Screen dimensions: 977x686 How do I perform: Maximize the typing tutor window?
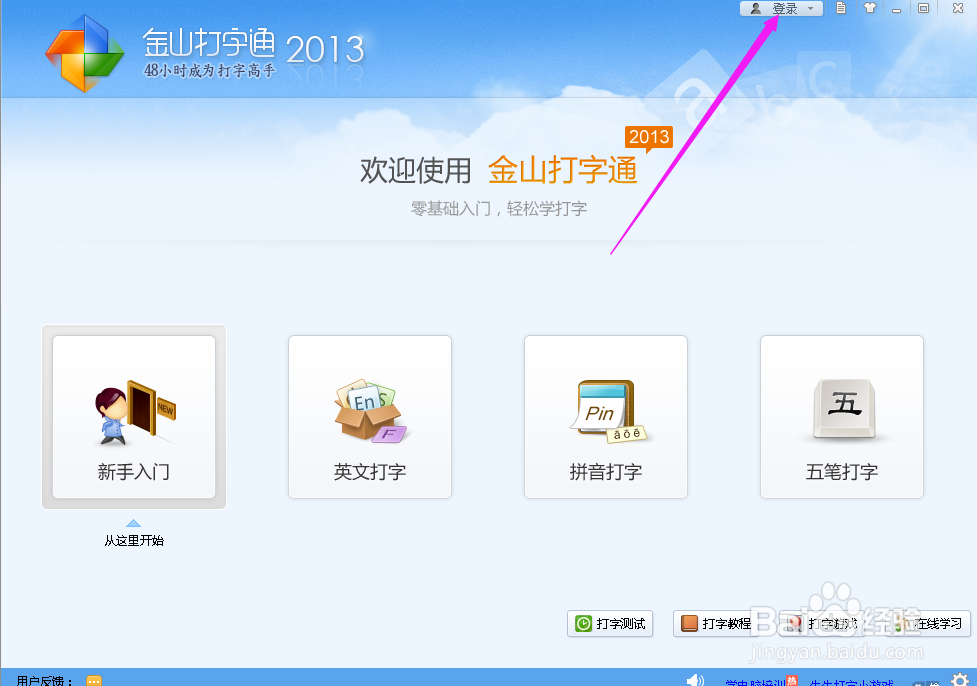pos(923,8)
